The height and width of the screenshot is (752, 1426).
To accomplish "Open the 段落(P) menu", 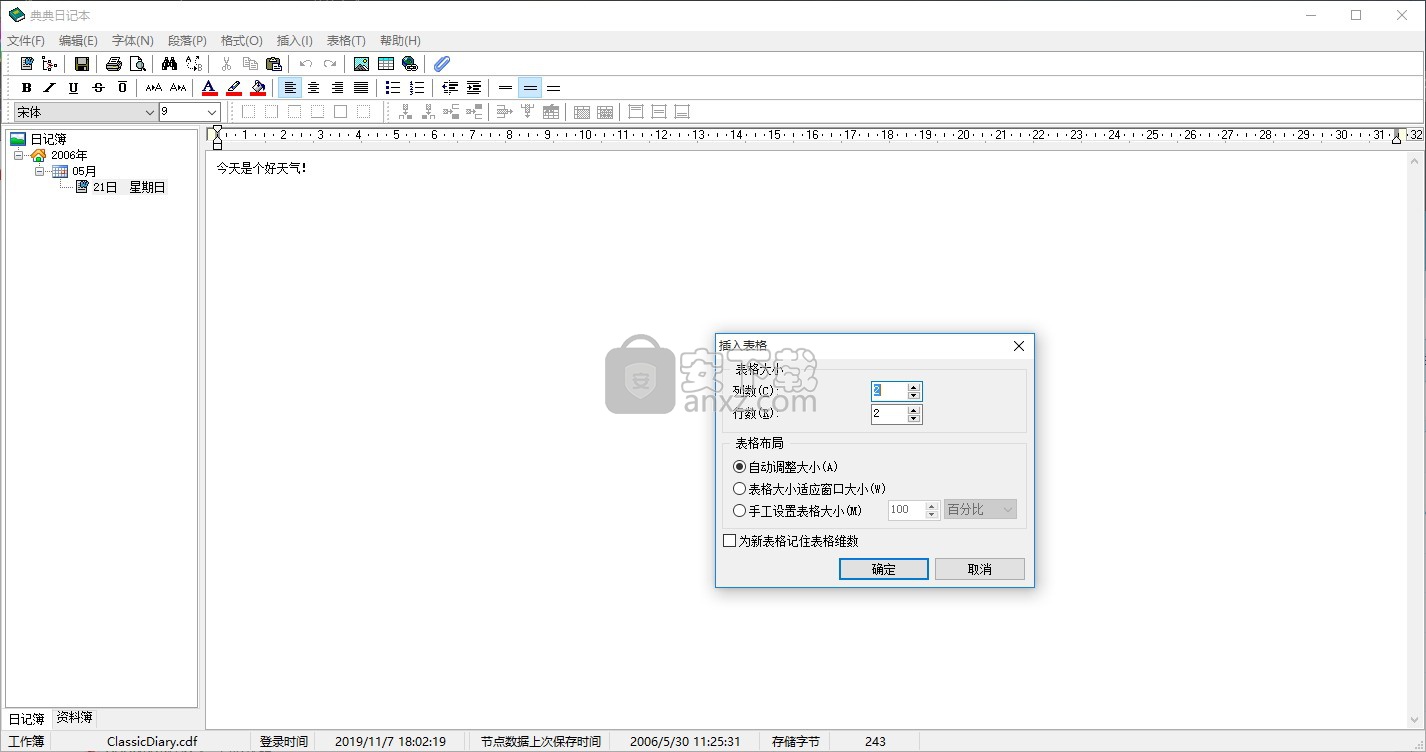I will (187, 41).
